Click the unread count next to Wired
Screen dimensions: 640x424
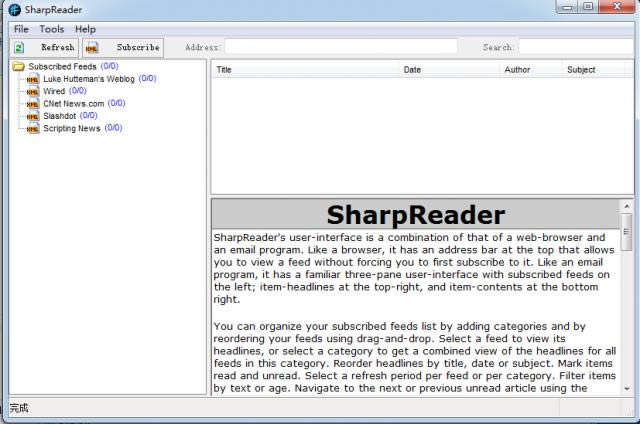pos(78,91)
